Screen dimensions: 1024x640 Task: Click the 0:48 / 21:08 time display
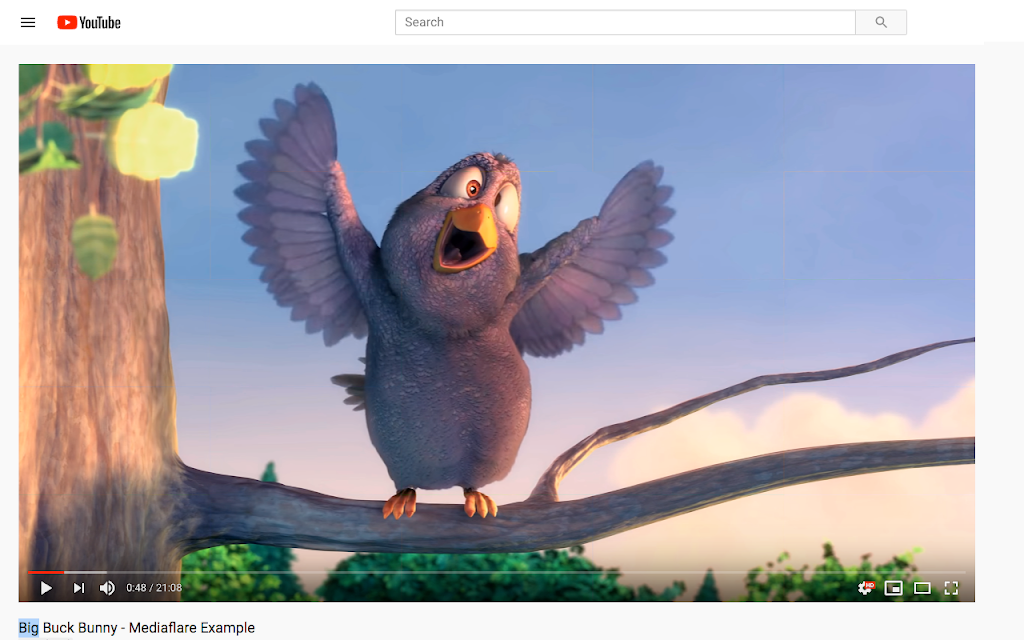pyautogui.click(x=154, y=588)
